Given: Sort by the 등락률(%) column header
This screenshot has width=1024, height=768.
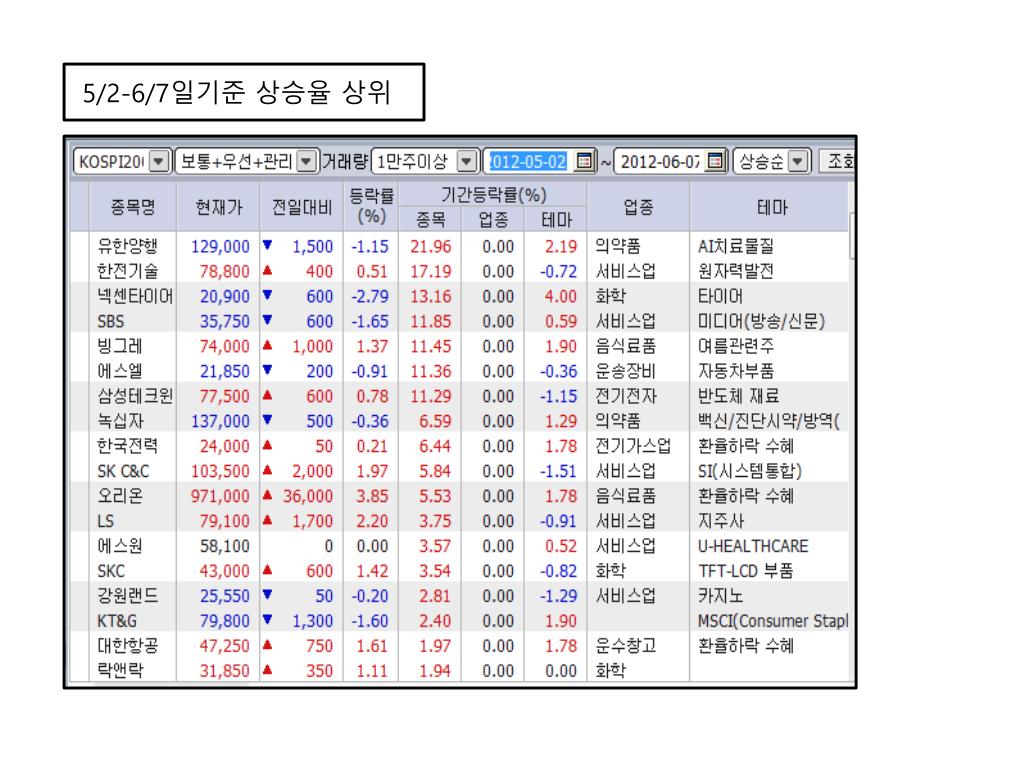Looking at the screenshot, I should (371, 206).
